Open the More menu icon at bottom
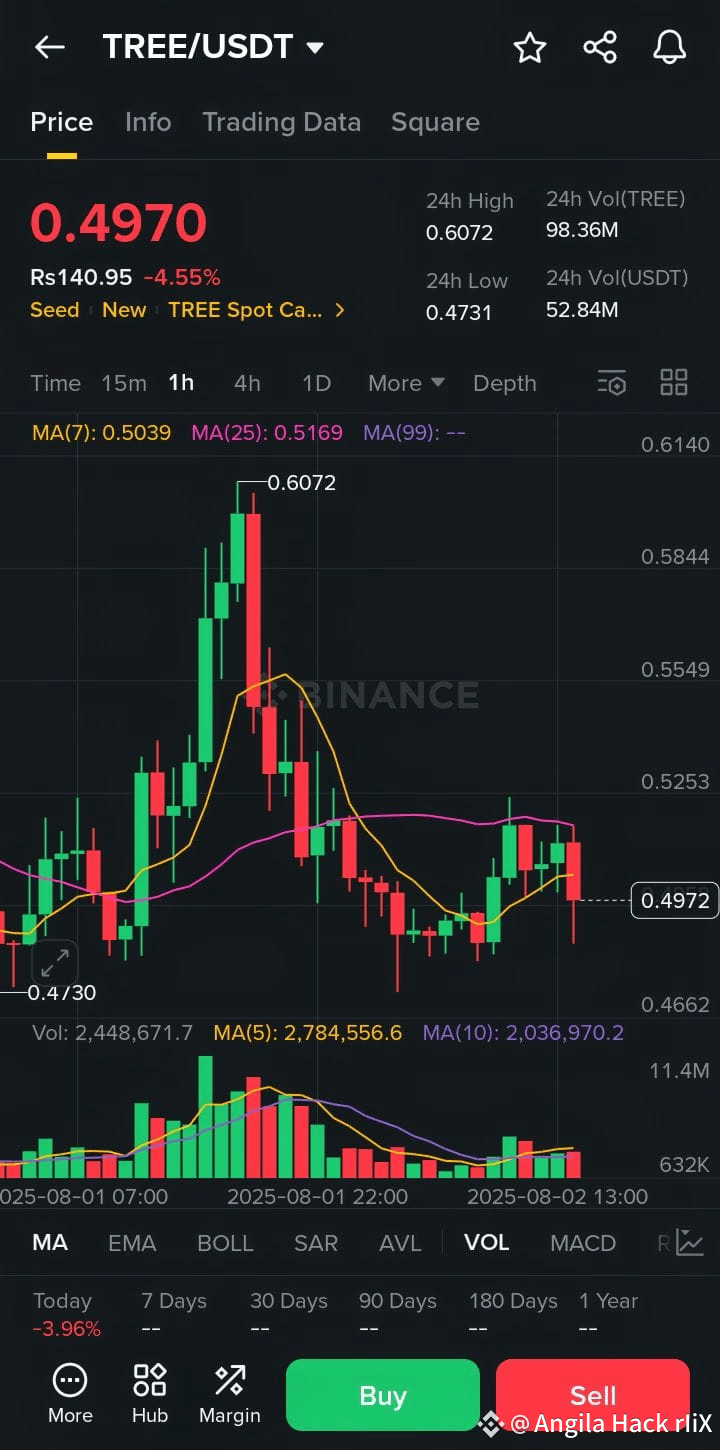The width and height of the screenshot is (720, 1450). pos(70,1393)
